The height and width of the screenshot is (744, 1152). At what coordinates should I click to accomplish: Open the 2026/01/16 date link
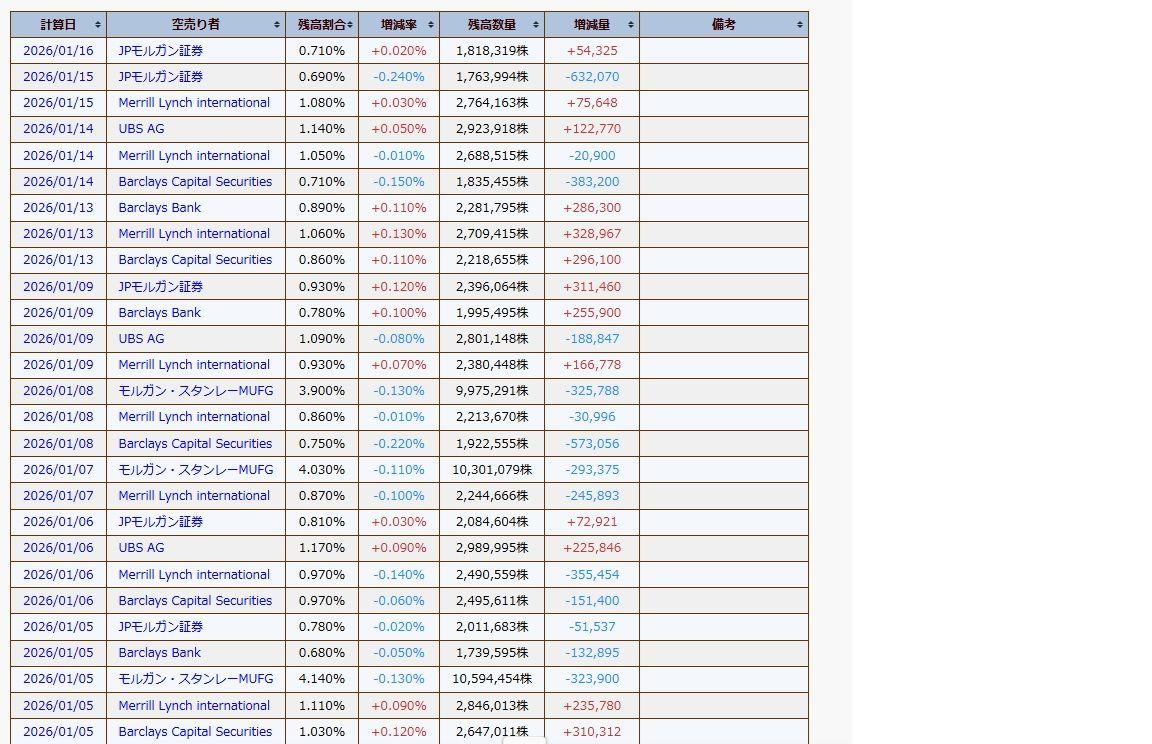[x=58, y=51]
